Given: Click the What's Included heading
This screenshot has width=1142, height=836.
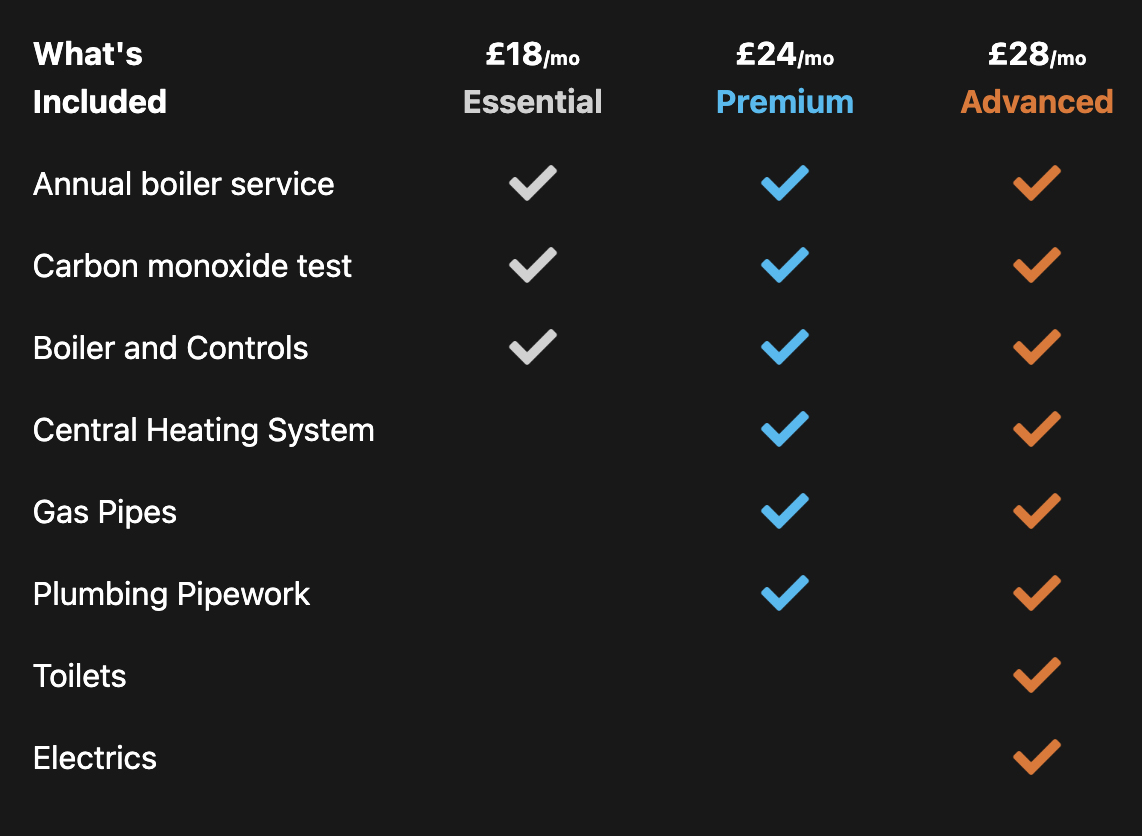Looking at the screenshot, I should point(100,78).
